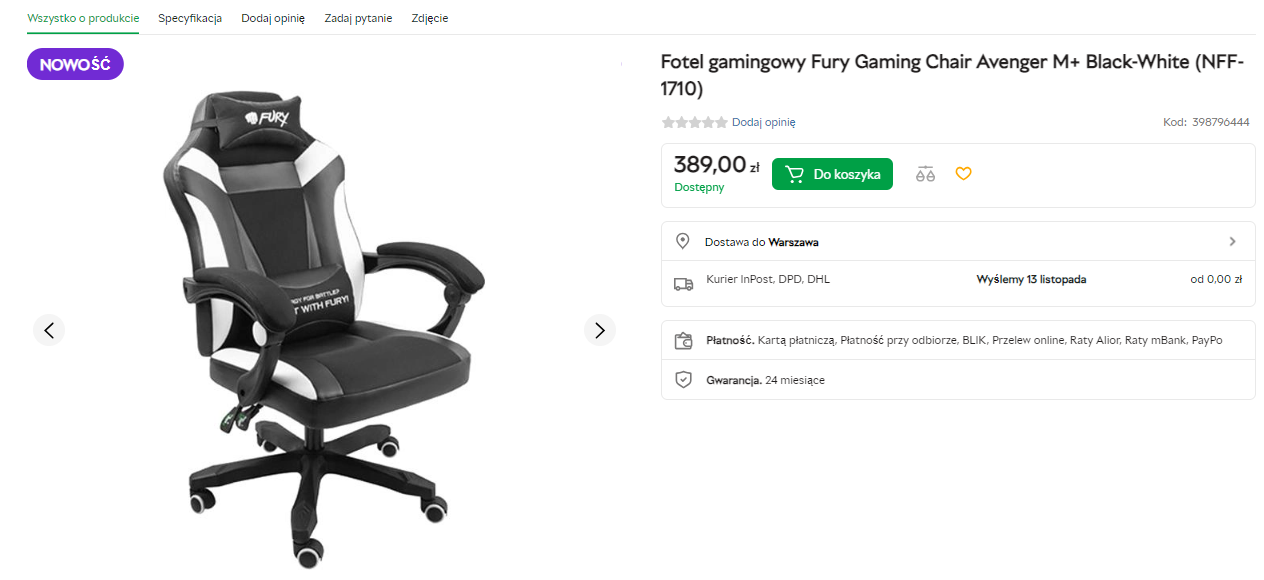Click the location pin delivery icon
The height and width of the screenshot is (580, 1264).
click(683, 241)
